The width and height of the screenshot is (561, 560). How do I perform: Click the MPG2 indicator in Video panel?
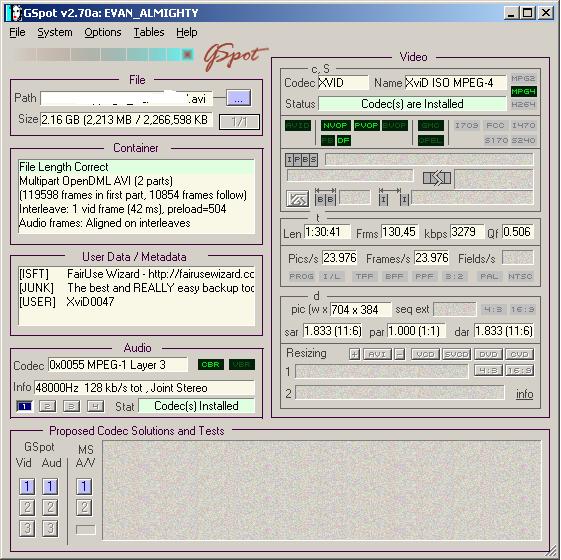click(523, 78)
